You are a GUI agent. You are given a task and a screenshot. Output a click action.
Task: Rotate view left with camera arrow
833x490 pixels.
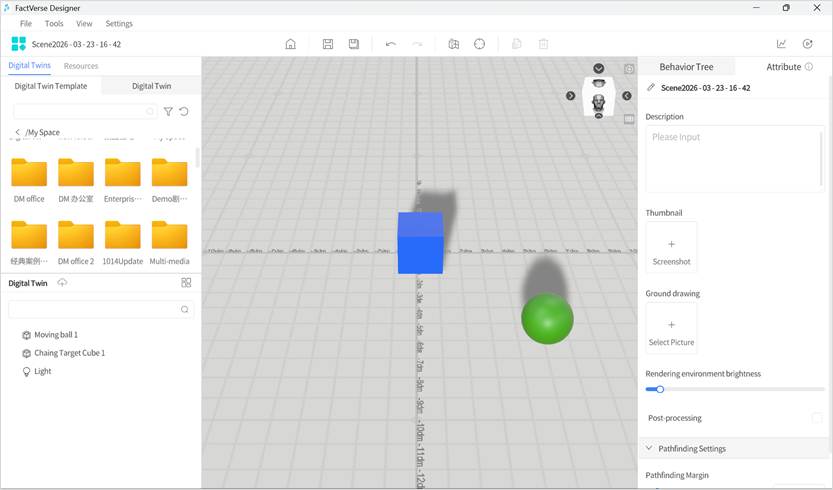pyautogui.click(x=571, y=96)
